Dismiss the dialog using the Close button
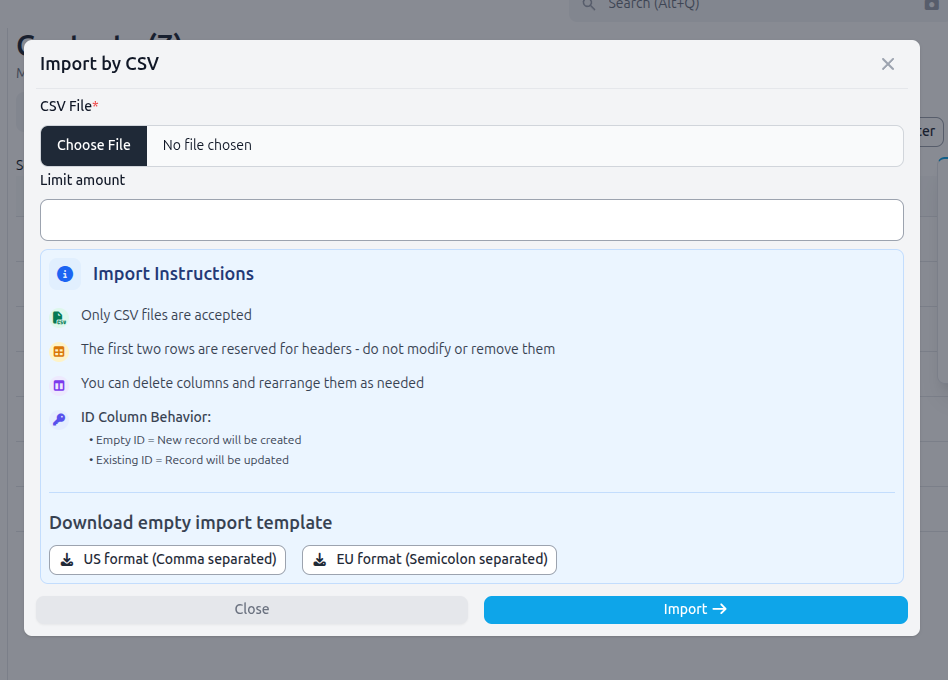 pos(252,609)
